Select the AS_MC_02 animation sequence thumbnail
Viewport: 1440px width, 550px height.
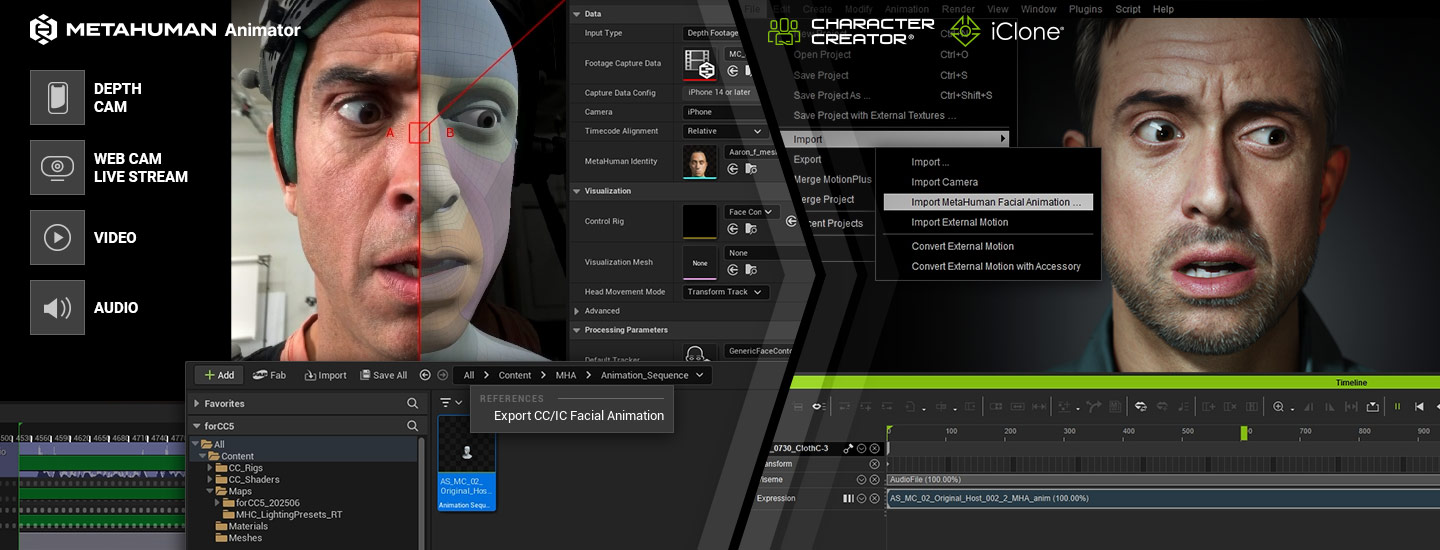(x=466, y=462)
